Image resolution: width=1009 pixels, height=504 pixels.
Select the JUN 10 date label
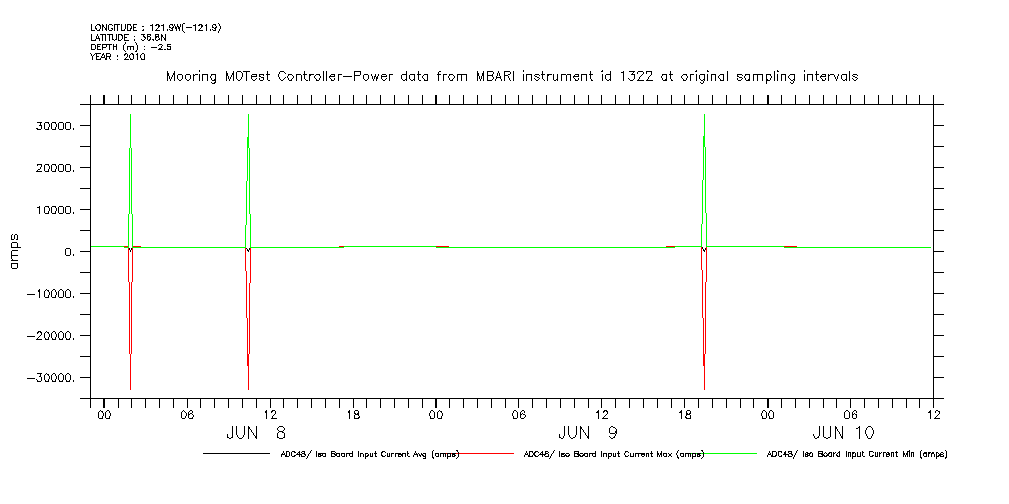(843, 433)
